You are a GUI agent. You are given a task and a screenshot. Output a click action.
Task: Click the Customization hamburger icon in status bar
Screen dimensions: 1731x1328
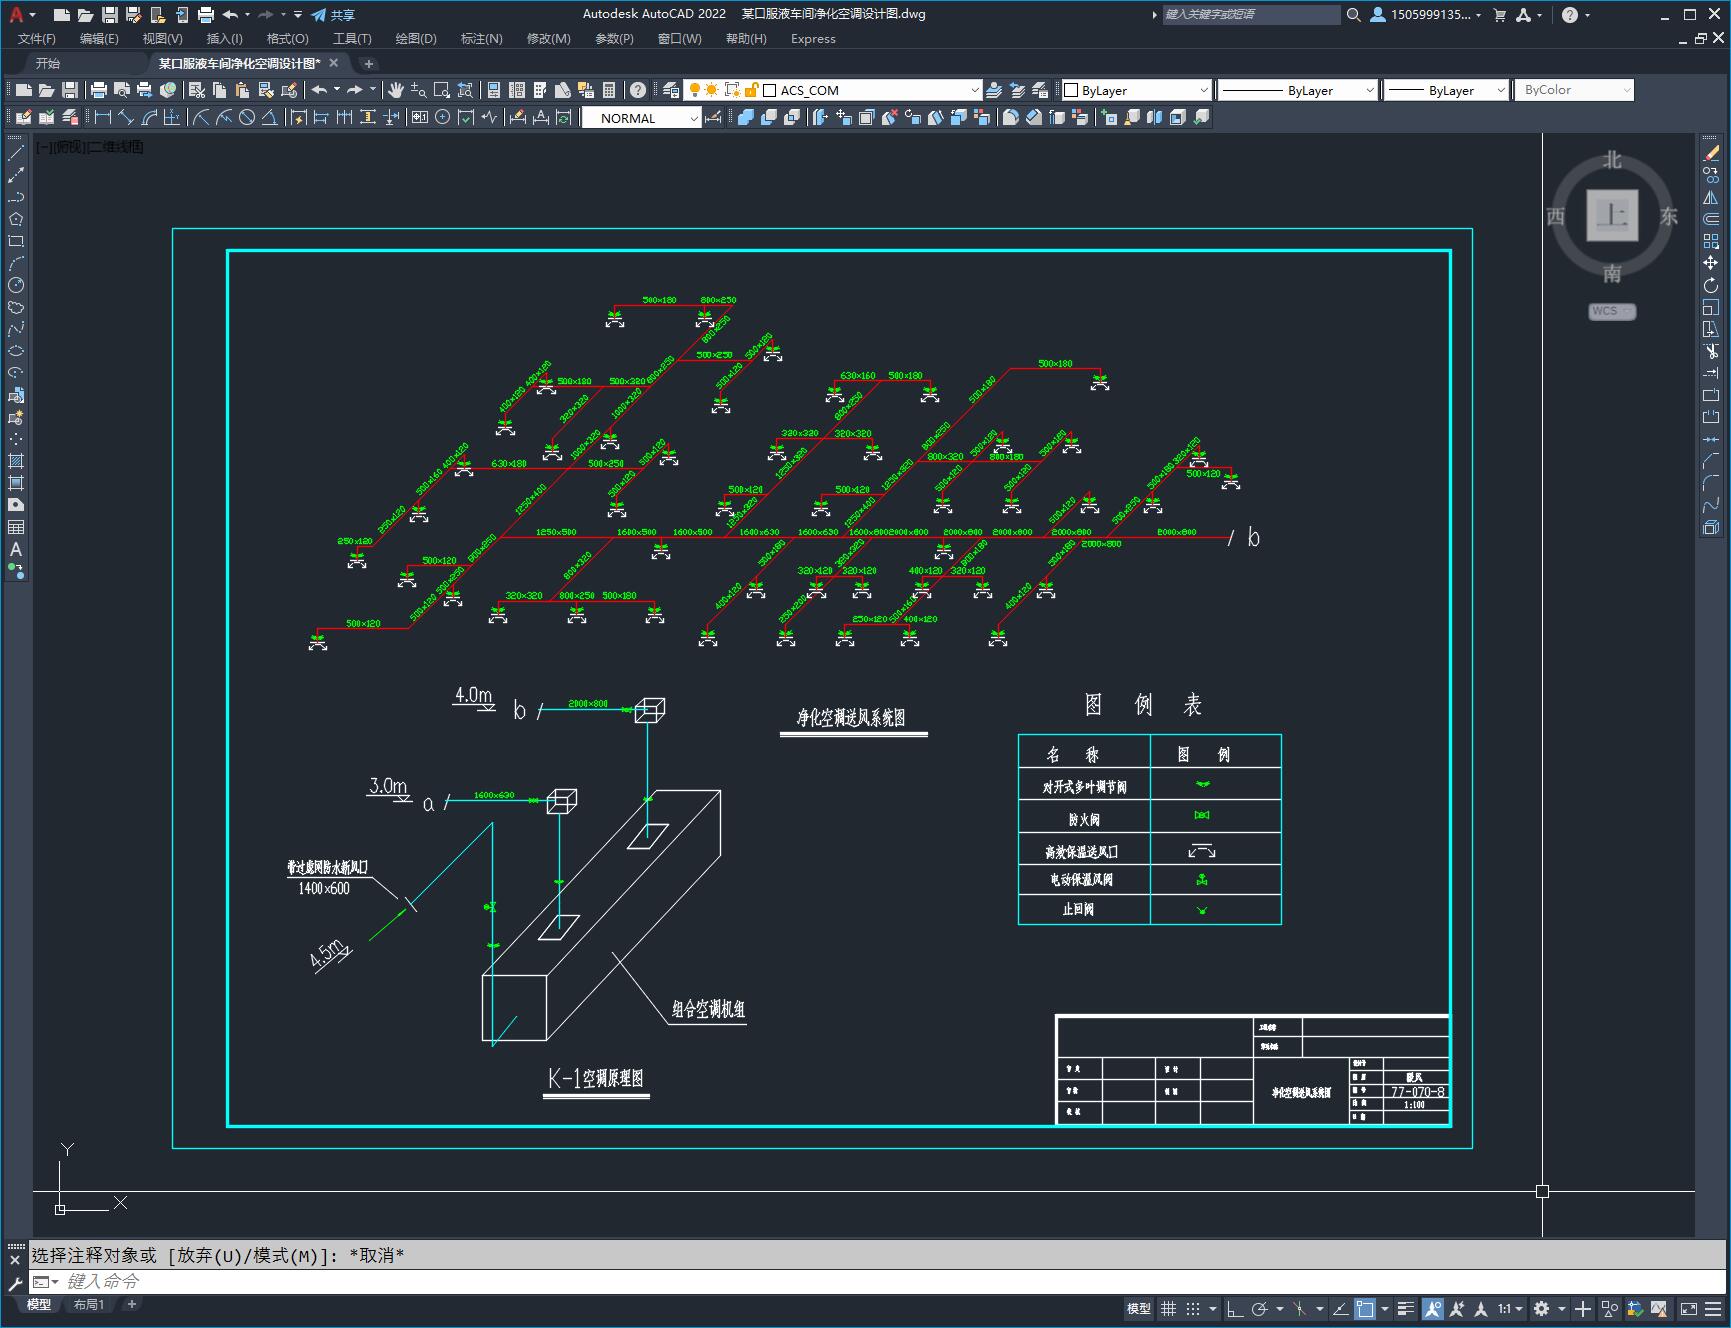[x=1713, y=1308]
